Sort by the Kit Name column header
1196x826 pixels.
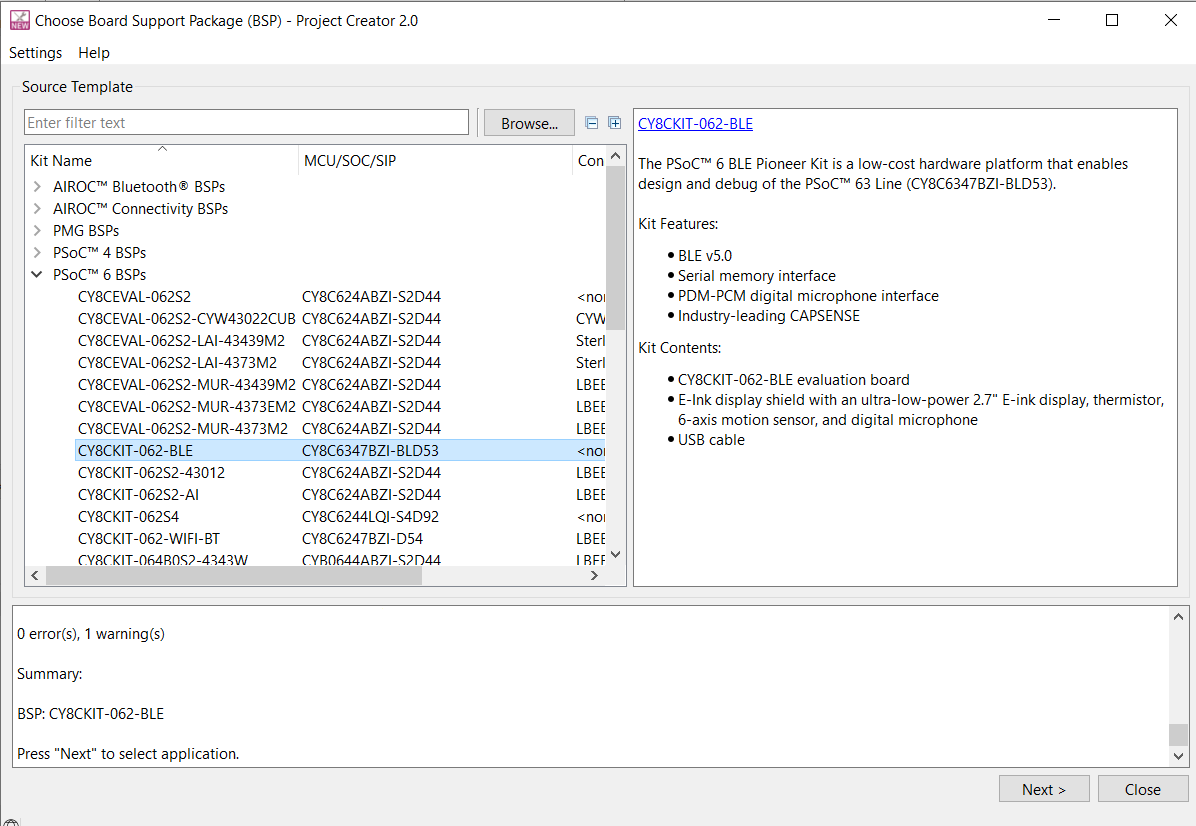(x=162, y=161)
